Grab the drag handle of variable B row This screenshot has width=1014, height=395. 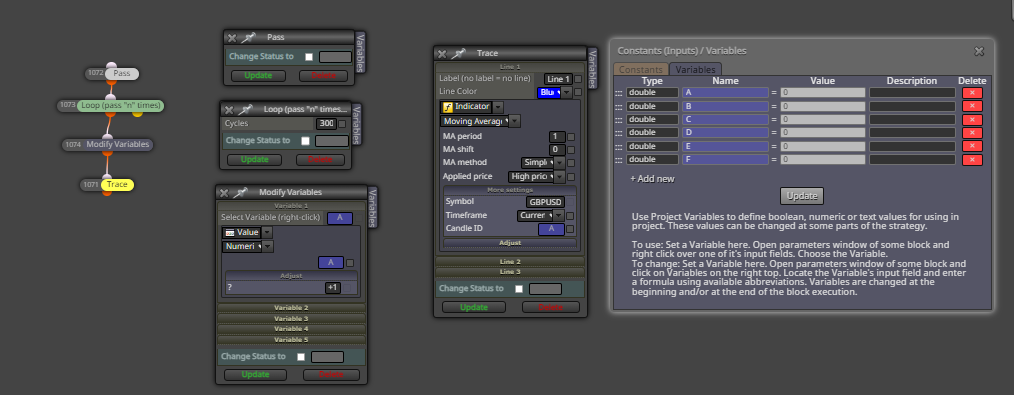pos(619,107)
